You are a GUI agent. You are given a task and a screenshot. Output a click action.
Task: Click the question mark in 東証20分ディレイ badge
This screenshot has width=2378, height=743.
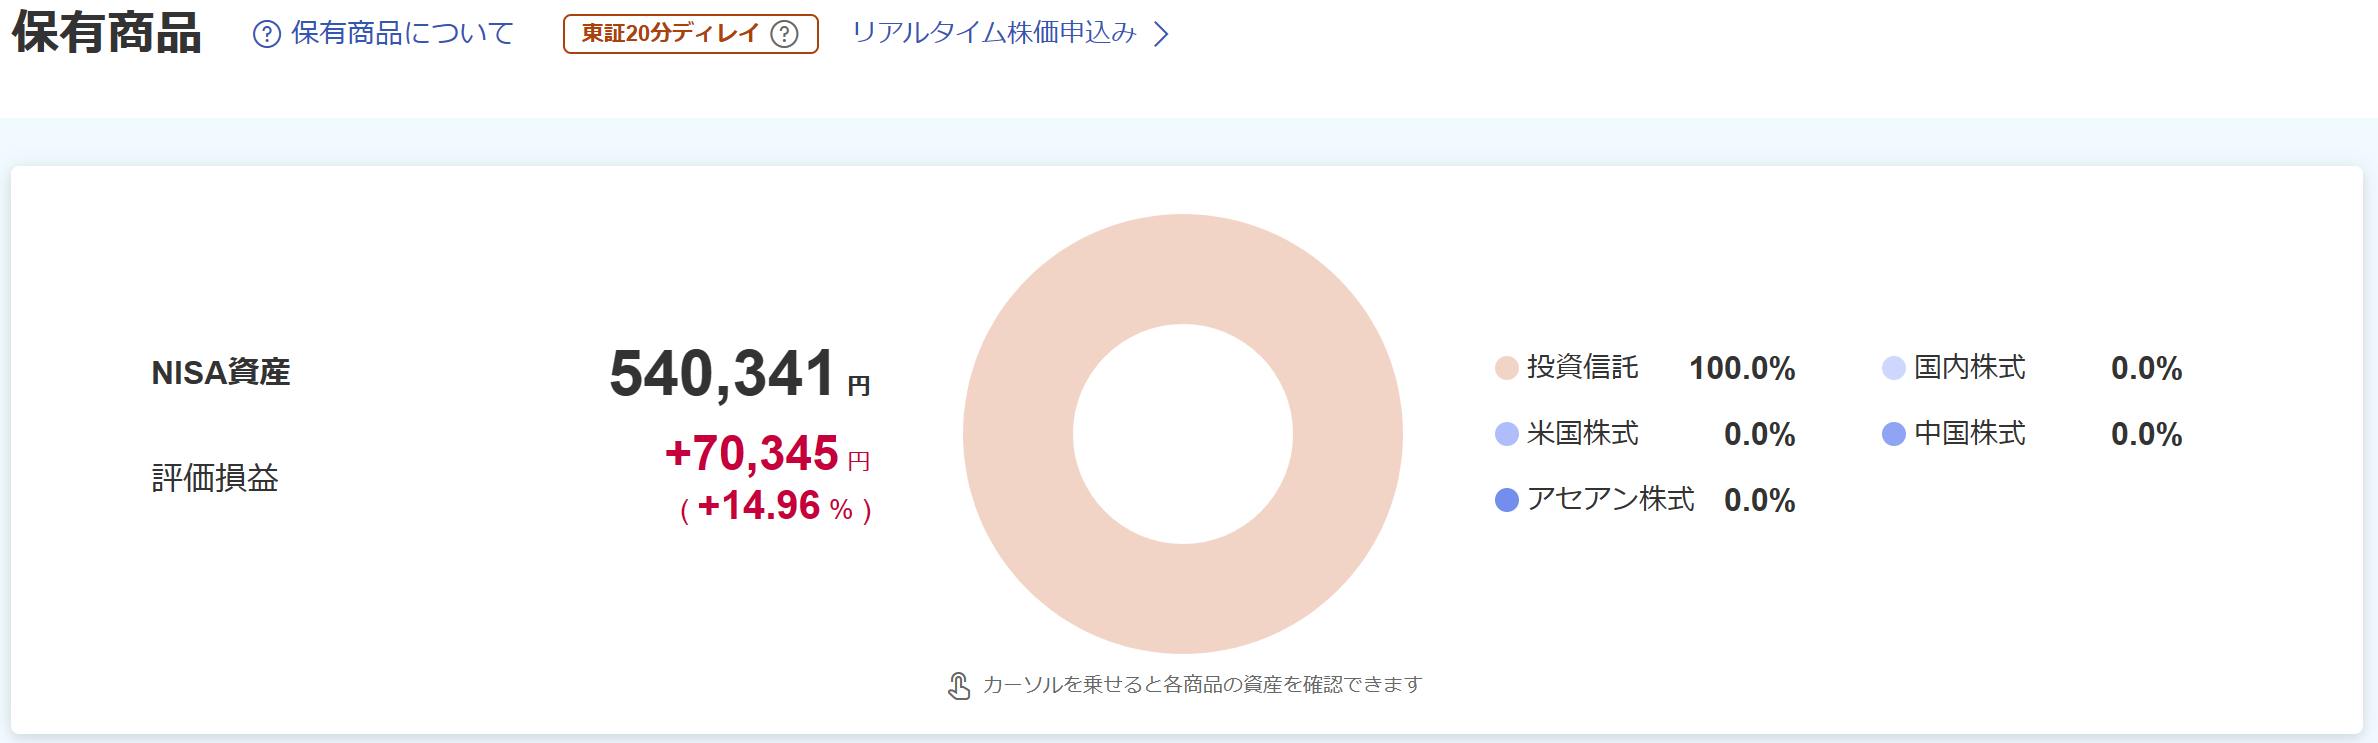tap(785, 35)
